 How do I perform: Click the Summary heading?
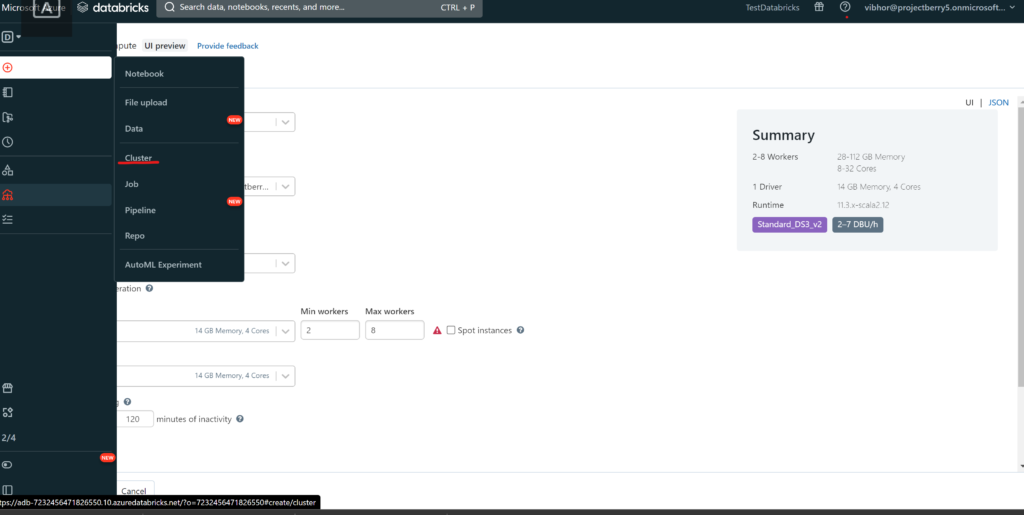pyautogui.click(x=784, y=135)
